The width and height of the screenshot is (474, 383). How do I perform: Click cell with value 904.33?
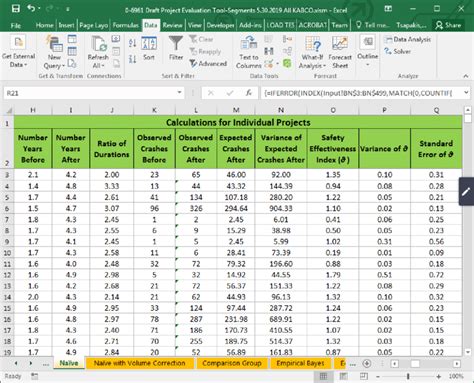pyautogui.click(x=281, y=208)
